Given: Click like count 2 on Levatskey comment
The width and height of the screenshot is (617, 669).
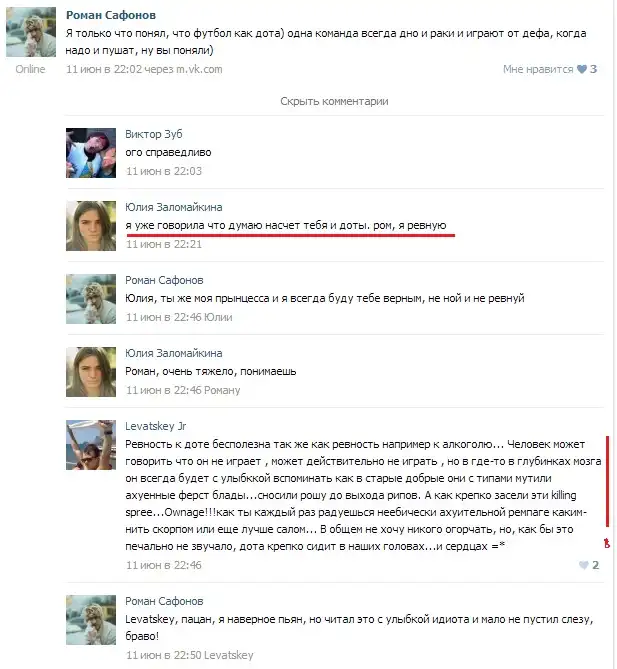Looking at the screenshot, I should 595,565.
